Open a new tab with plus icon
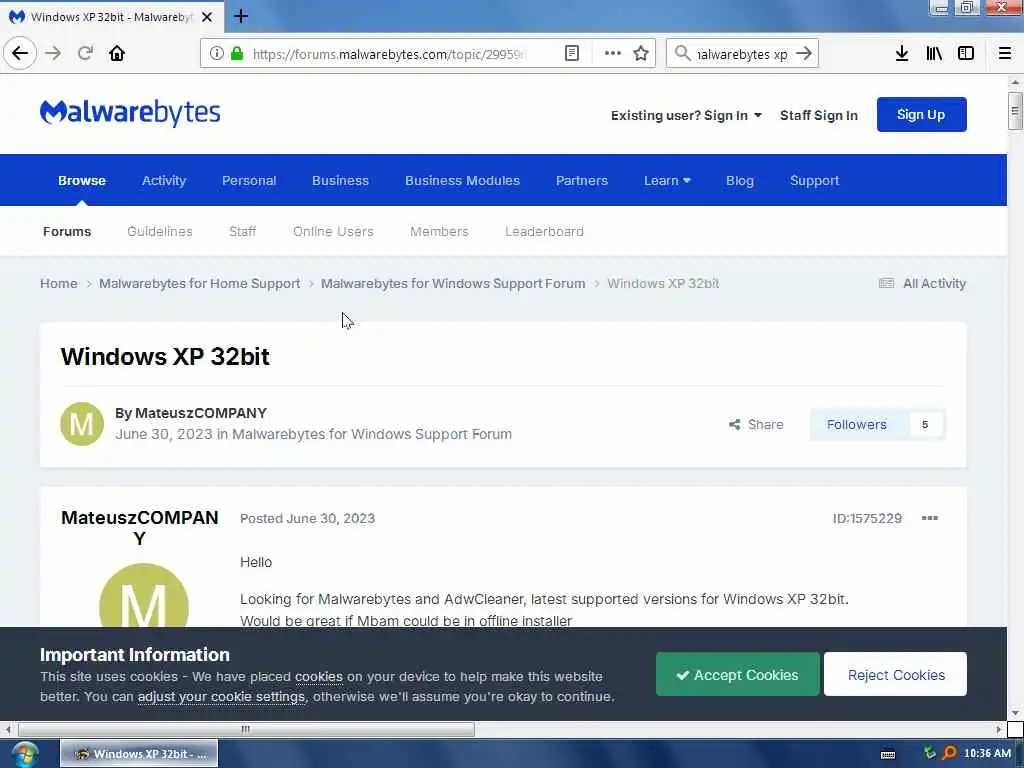 [x=241, y=16]
